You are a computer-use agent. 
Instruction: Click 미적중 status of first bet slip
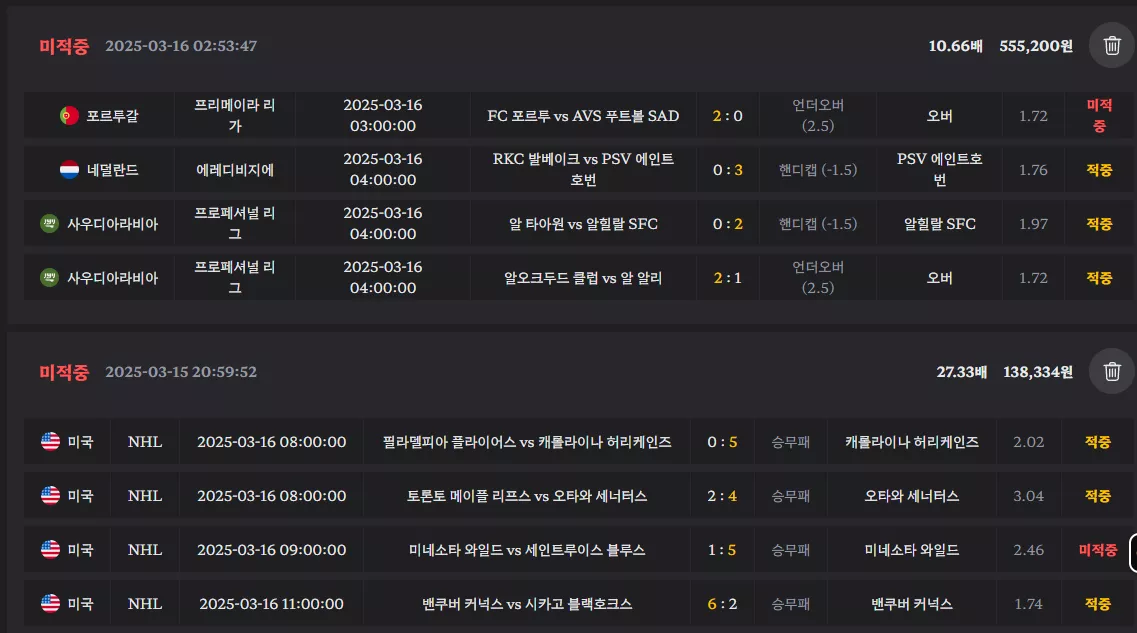[x=64, y=46]
